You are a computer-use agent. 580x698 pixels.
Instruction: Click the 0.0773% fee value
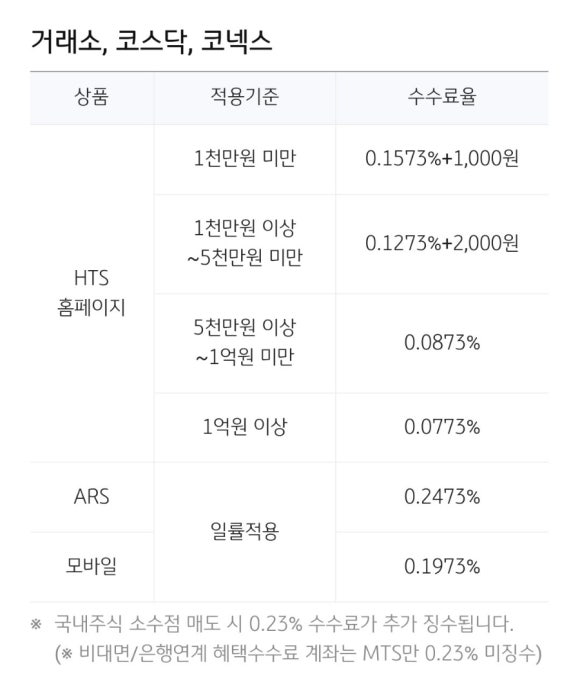pyautogui.click(x=442, y=427)
